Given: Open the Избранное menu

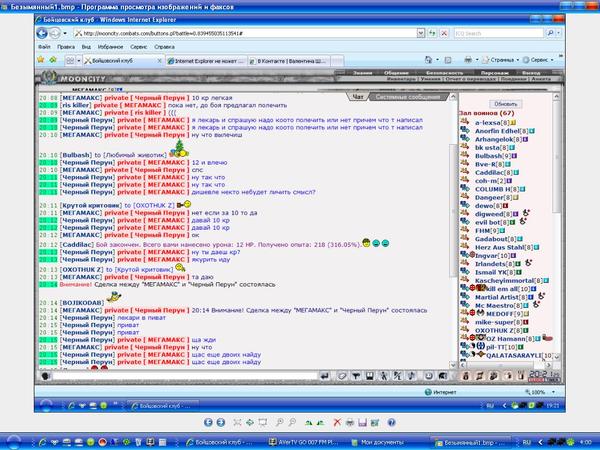Looking at the screenshot, I should 110,47.
